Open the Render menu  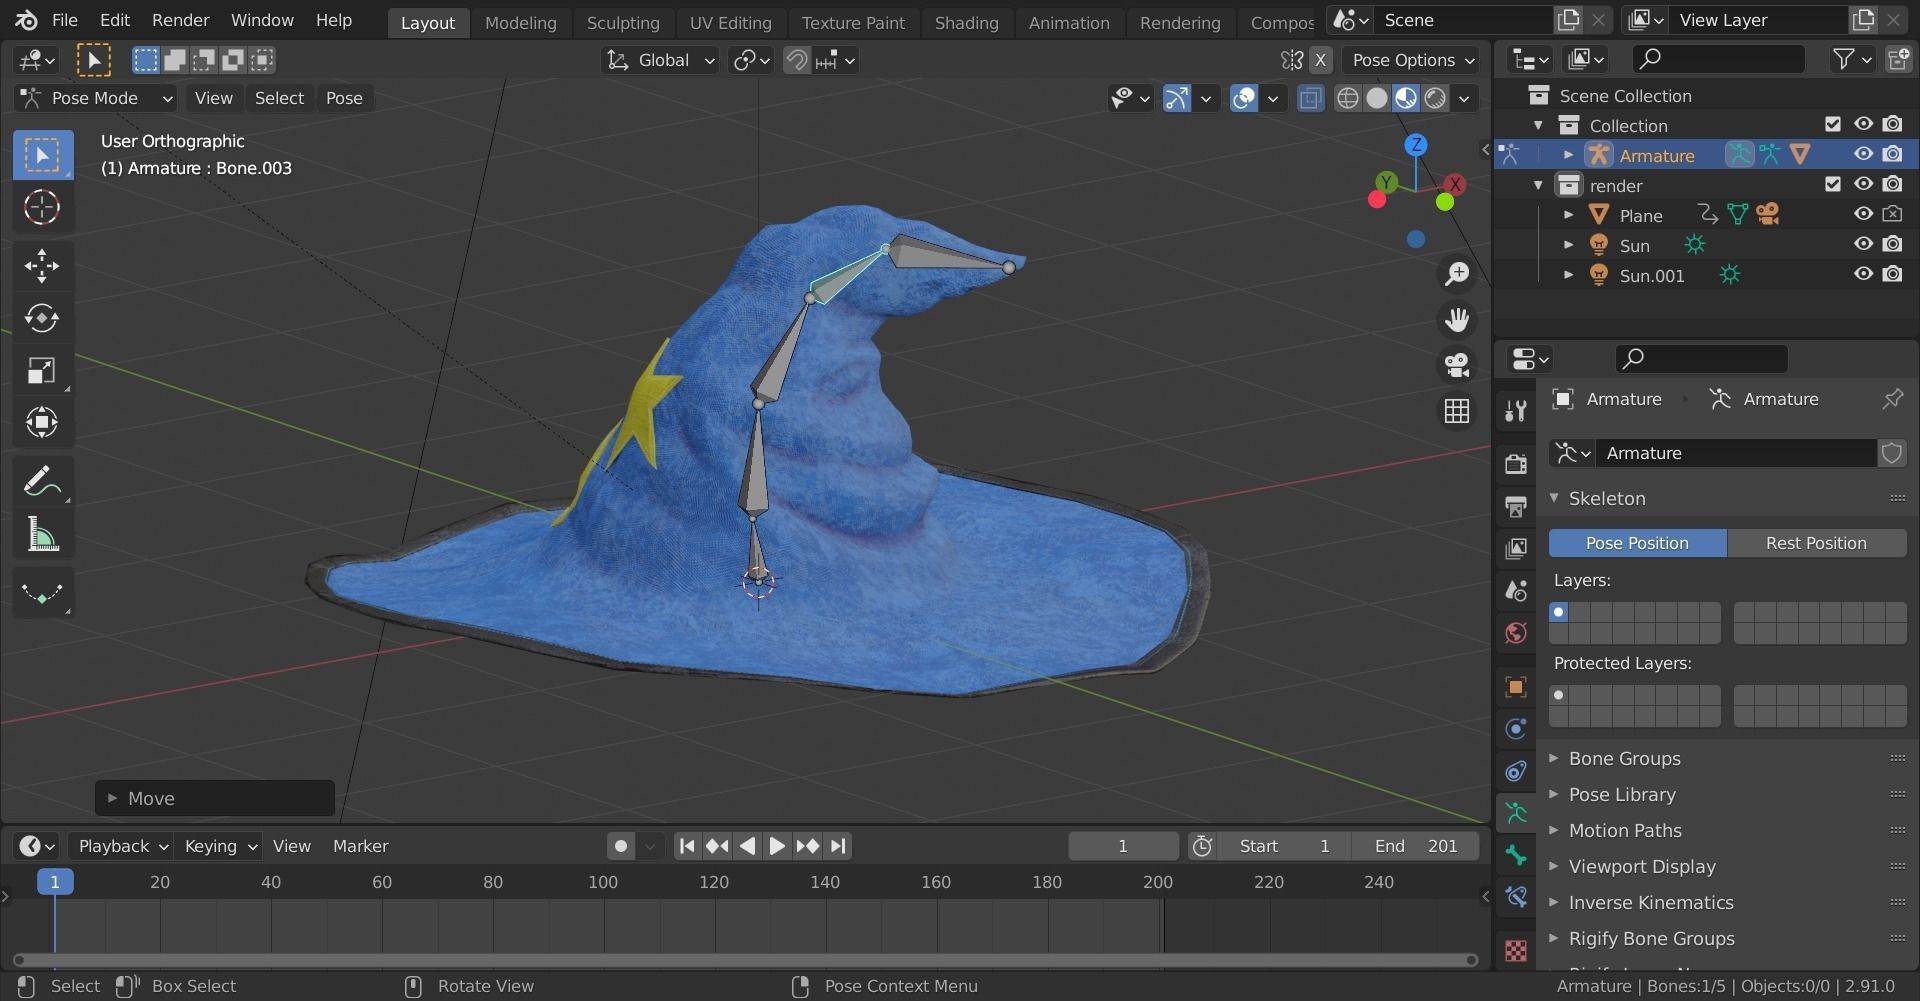[180, 20]
